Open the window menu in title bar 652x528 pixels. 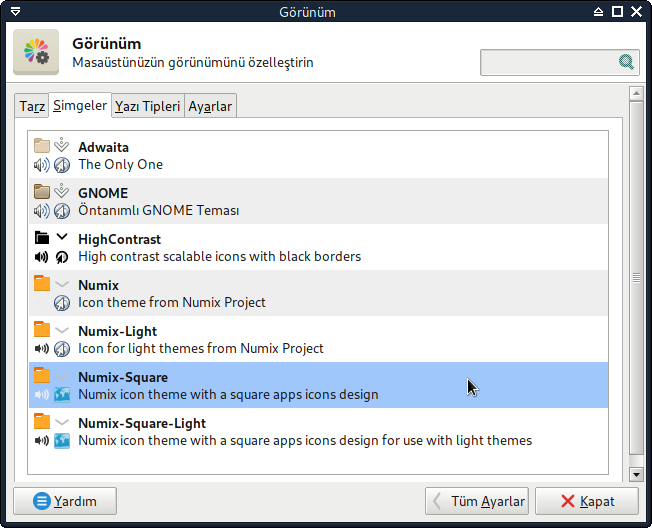15,12
